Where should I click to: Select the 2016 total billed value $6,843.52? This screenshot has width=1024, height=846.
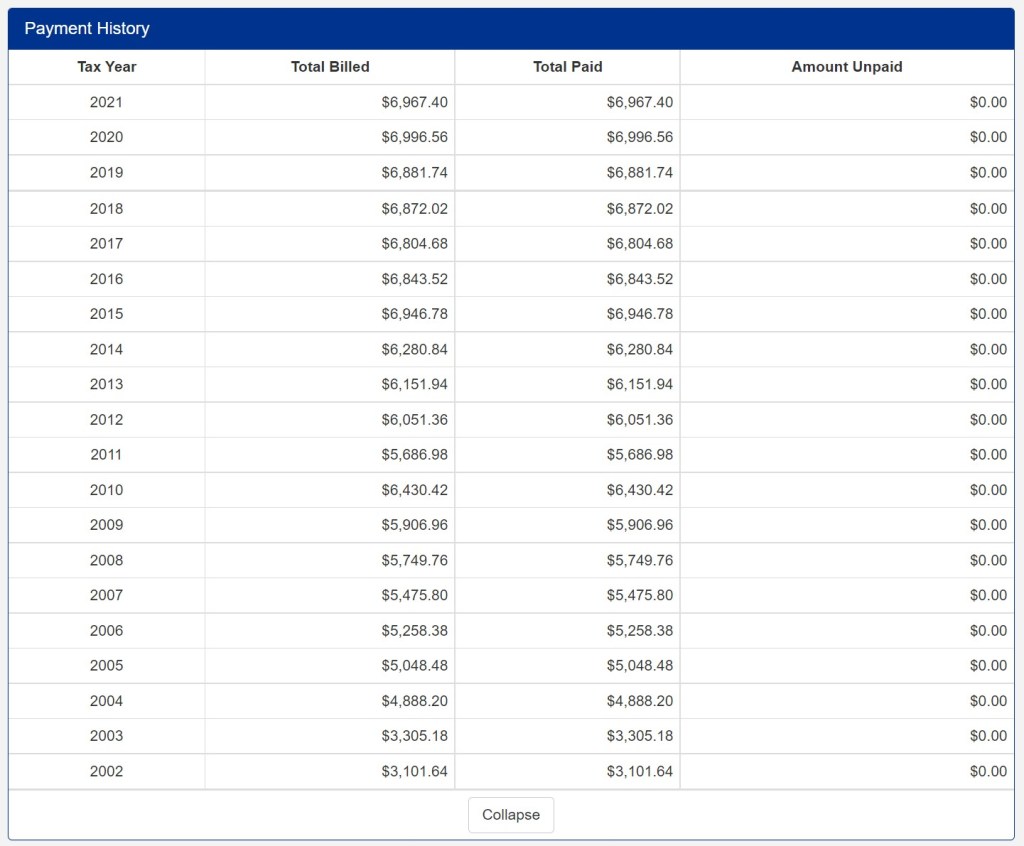(414, 279)
